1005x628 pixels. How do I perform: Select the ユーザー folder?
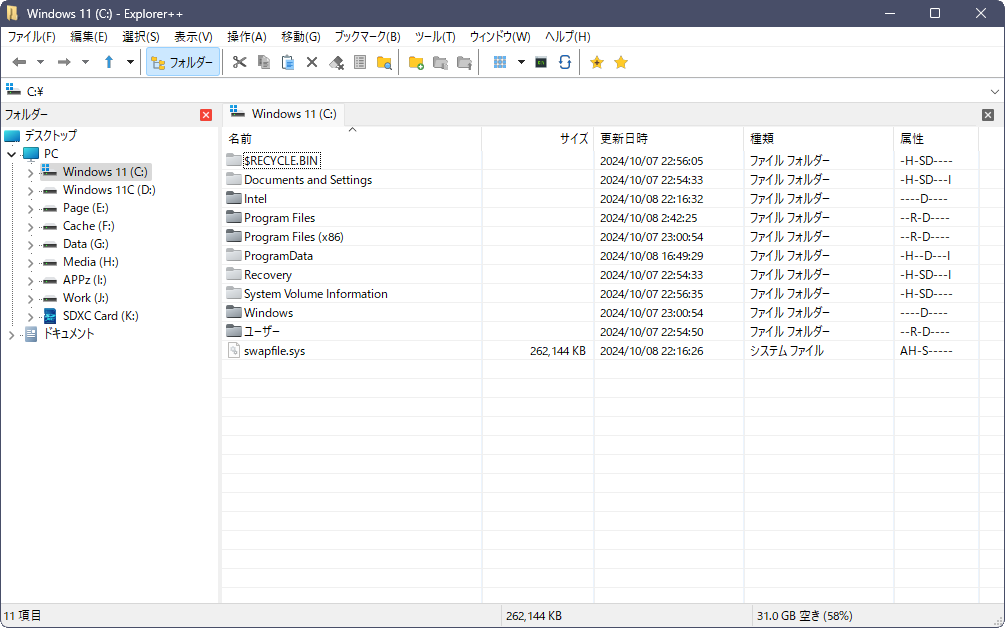click(262, 332)
